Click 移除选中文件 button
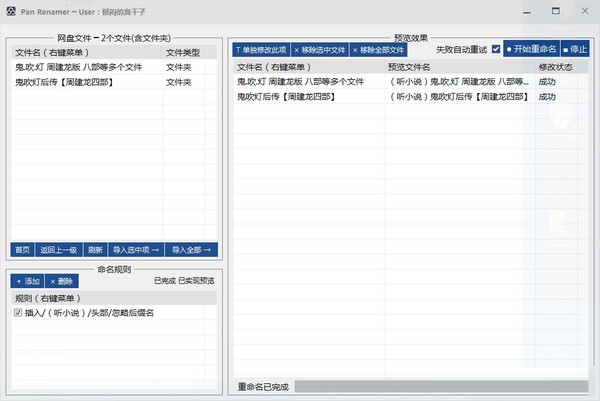This screenshot has width=600, height=401. [x=320, y=50]
